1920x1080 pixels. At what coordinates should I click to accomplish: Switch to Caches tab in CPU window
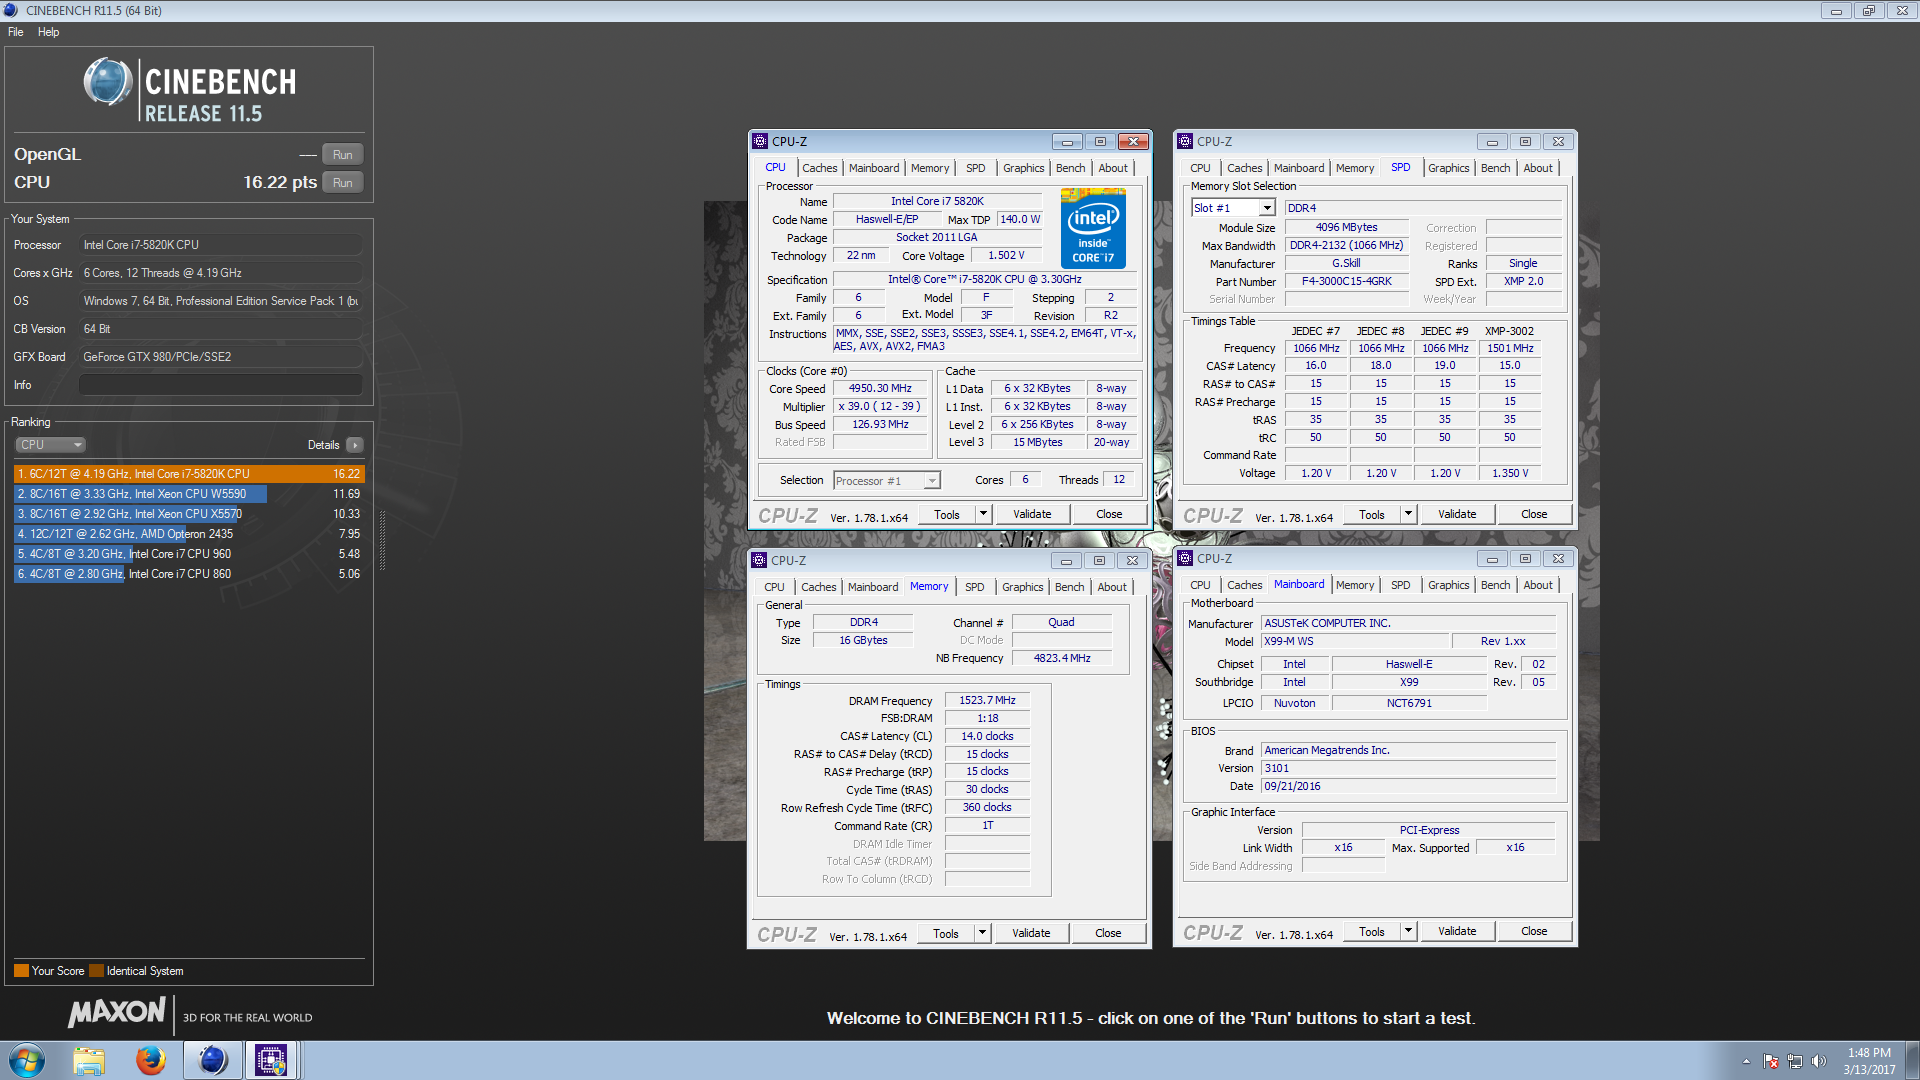(819, 168)
